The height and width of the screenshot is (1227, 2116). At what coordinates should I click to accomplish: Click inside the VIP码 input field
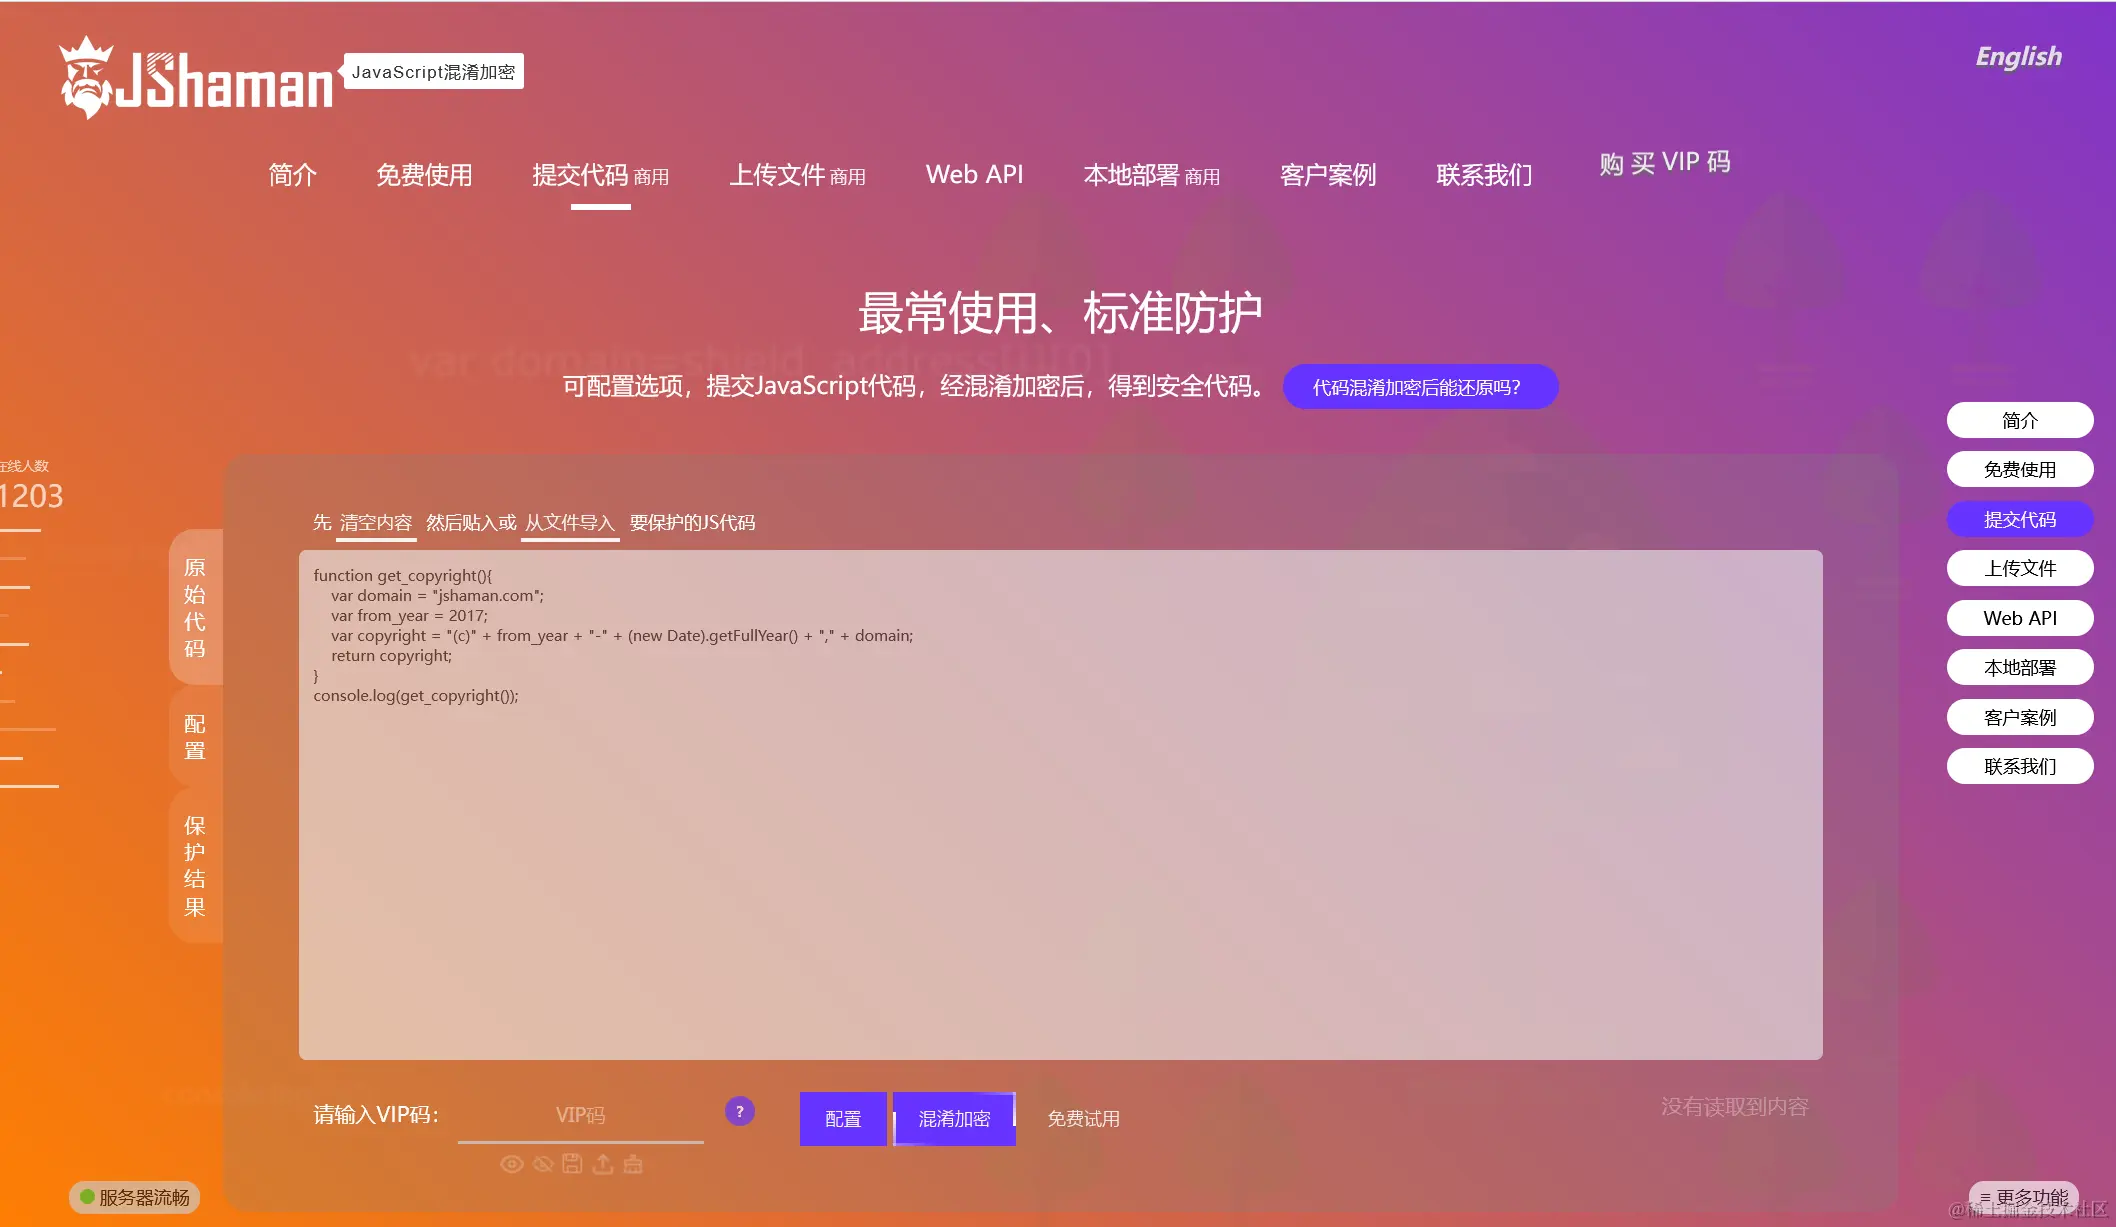tap(580, 1114)
